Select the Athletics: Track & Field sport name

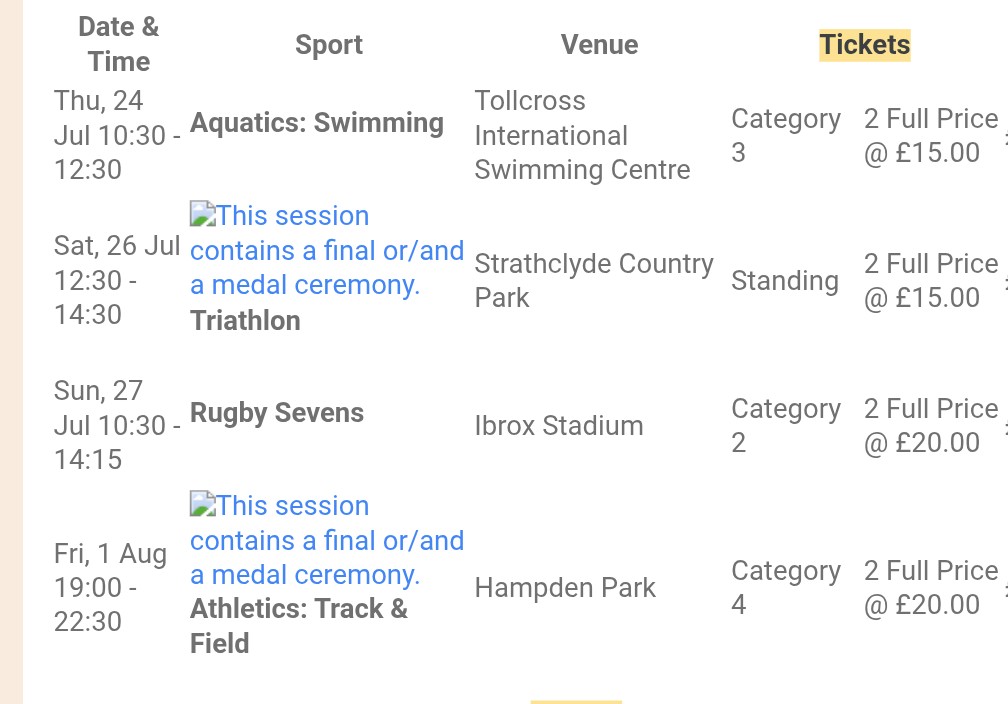tap(298, 625)
